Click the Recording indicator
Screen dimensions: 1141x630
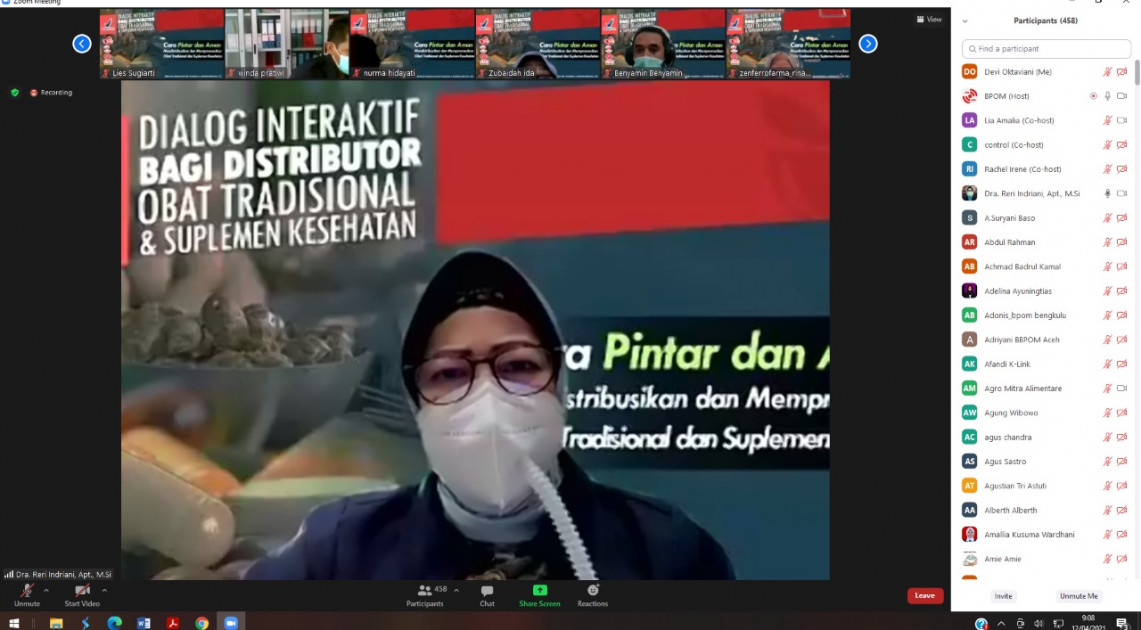tap(51, 92)
